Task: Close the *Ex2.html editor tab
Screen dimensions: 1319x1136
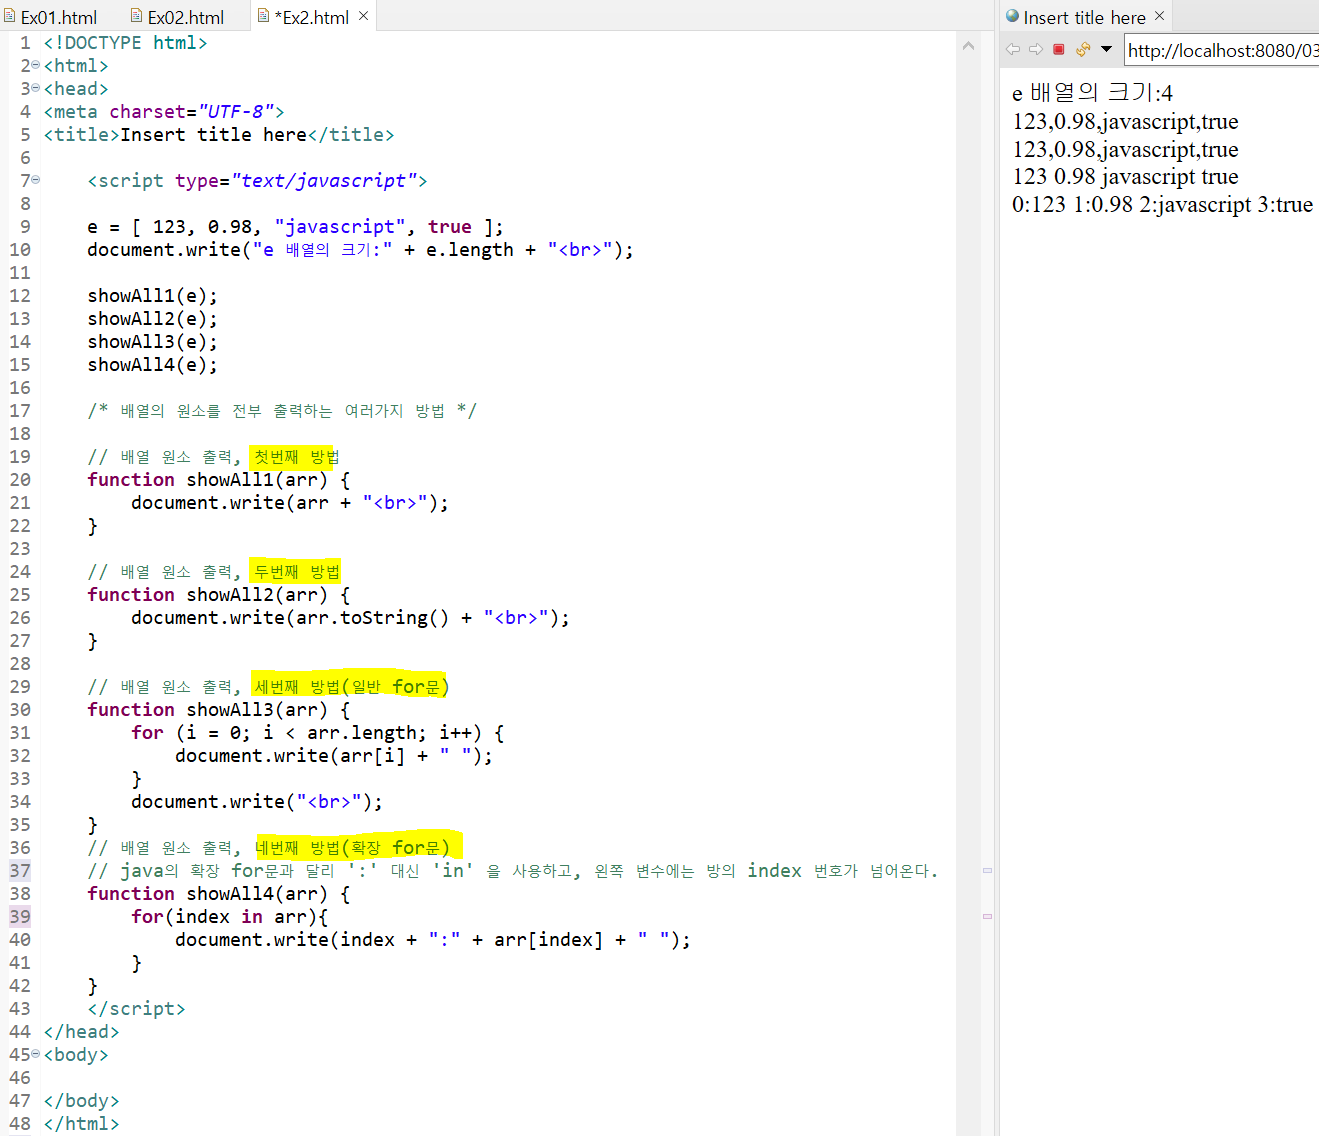Action: coord(363,16)
